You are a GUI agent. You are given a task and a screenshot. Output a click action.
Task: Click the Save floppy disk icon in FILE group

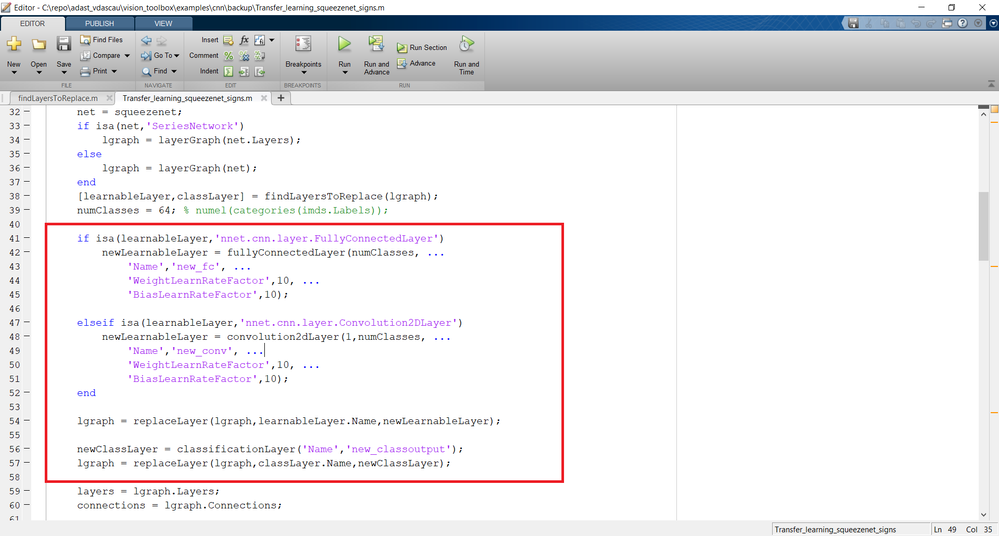pyautogui.click(x=64, y=44)
